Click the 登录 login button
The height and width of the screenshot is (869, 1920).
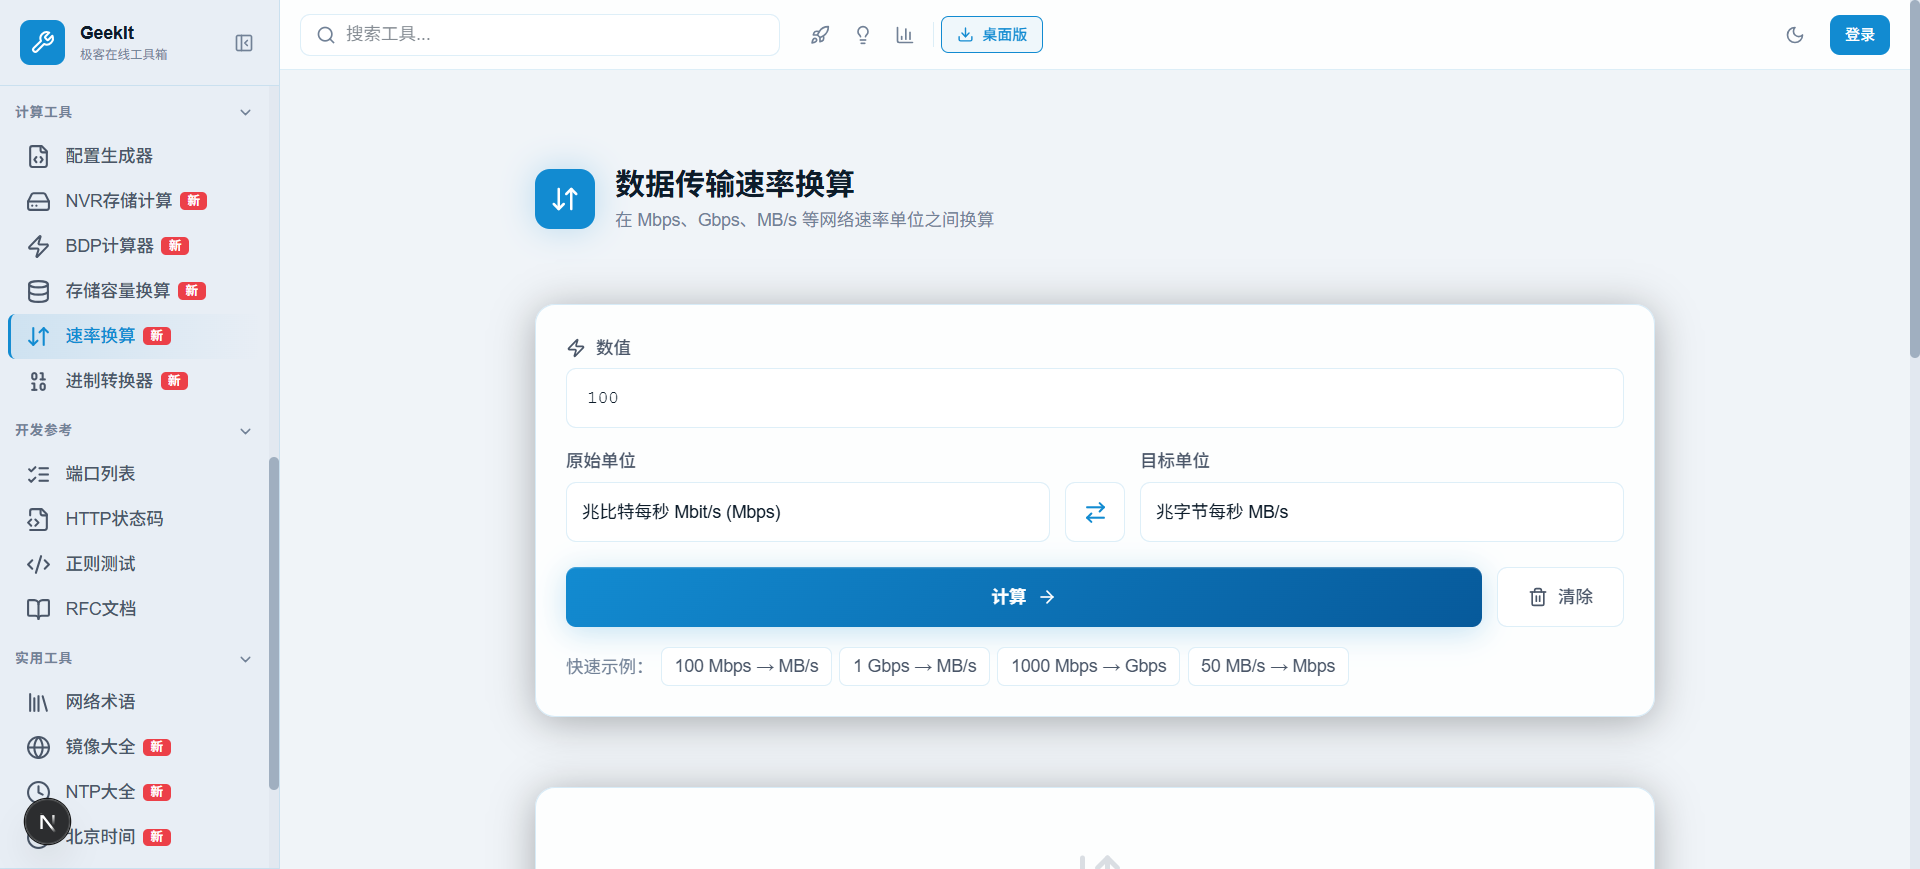pos(1860,35)
